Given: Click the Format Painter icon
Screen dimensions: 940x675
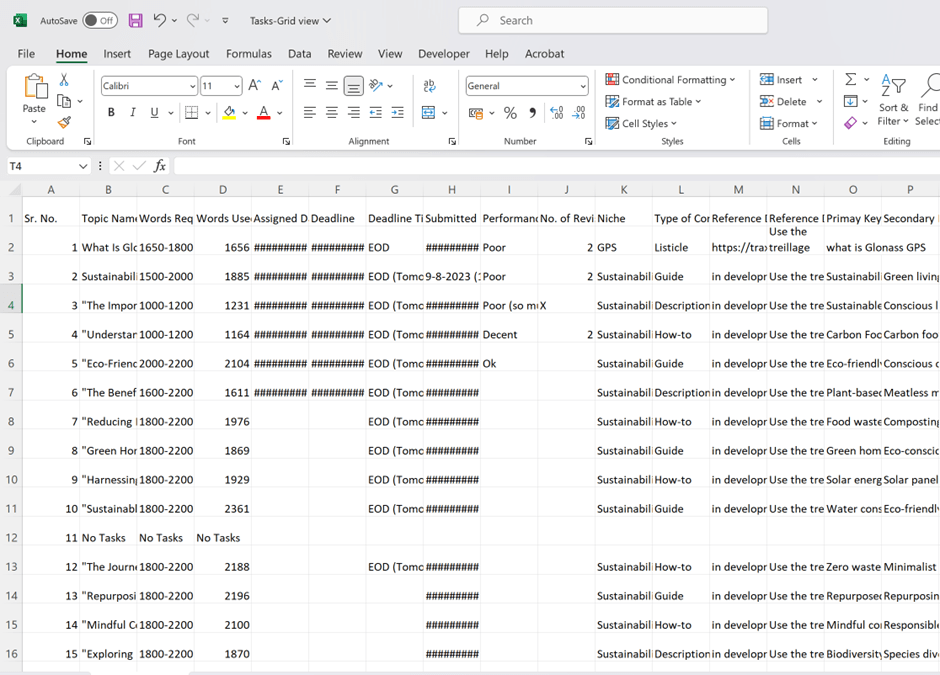Looking at the screenshot, I should (64, 122).
